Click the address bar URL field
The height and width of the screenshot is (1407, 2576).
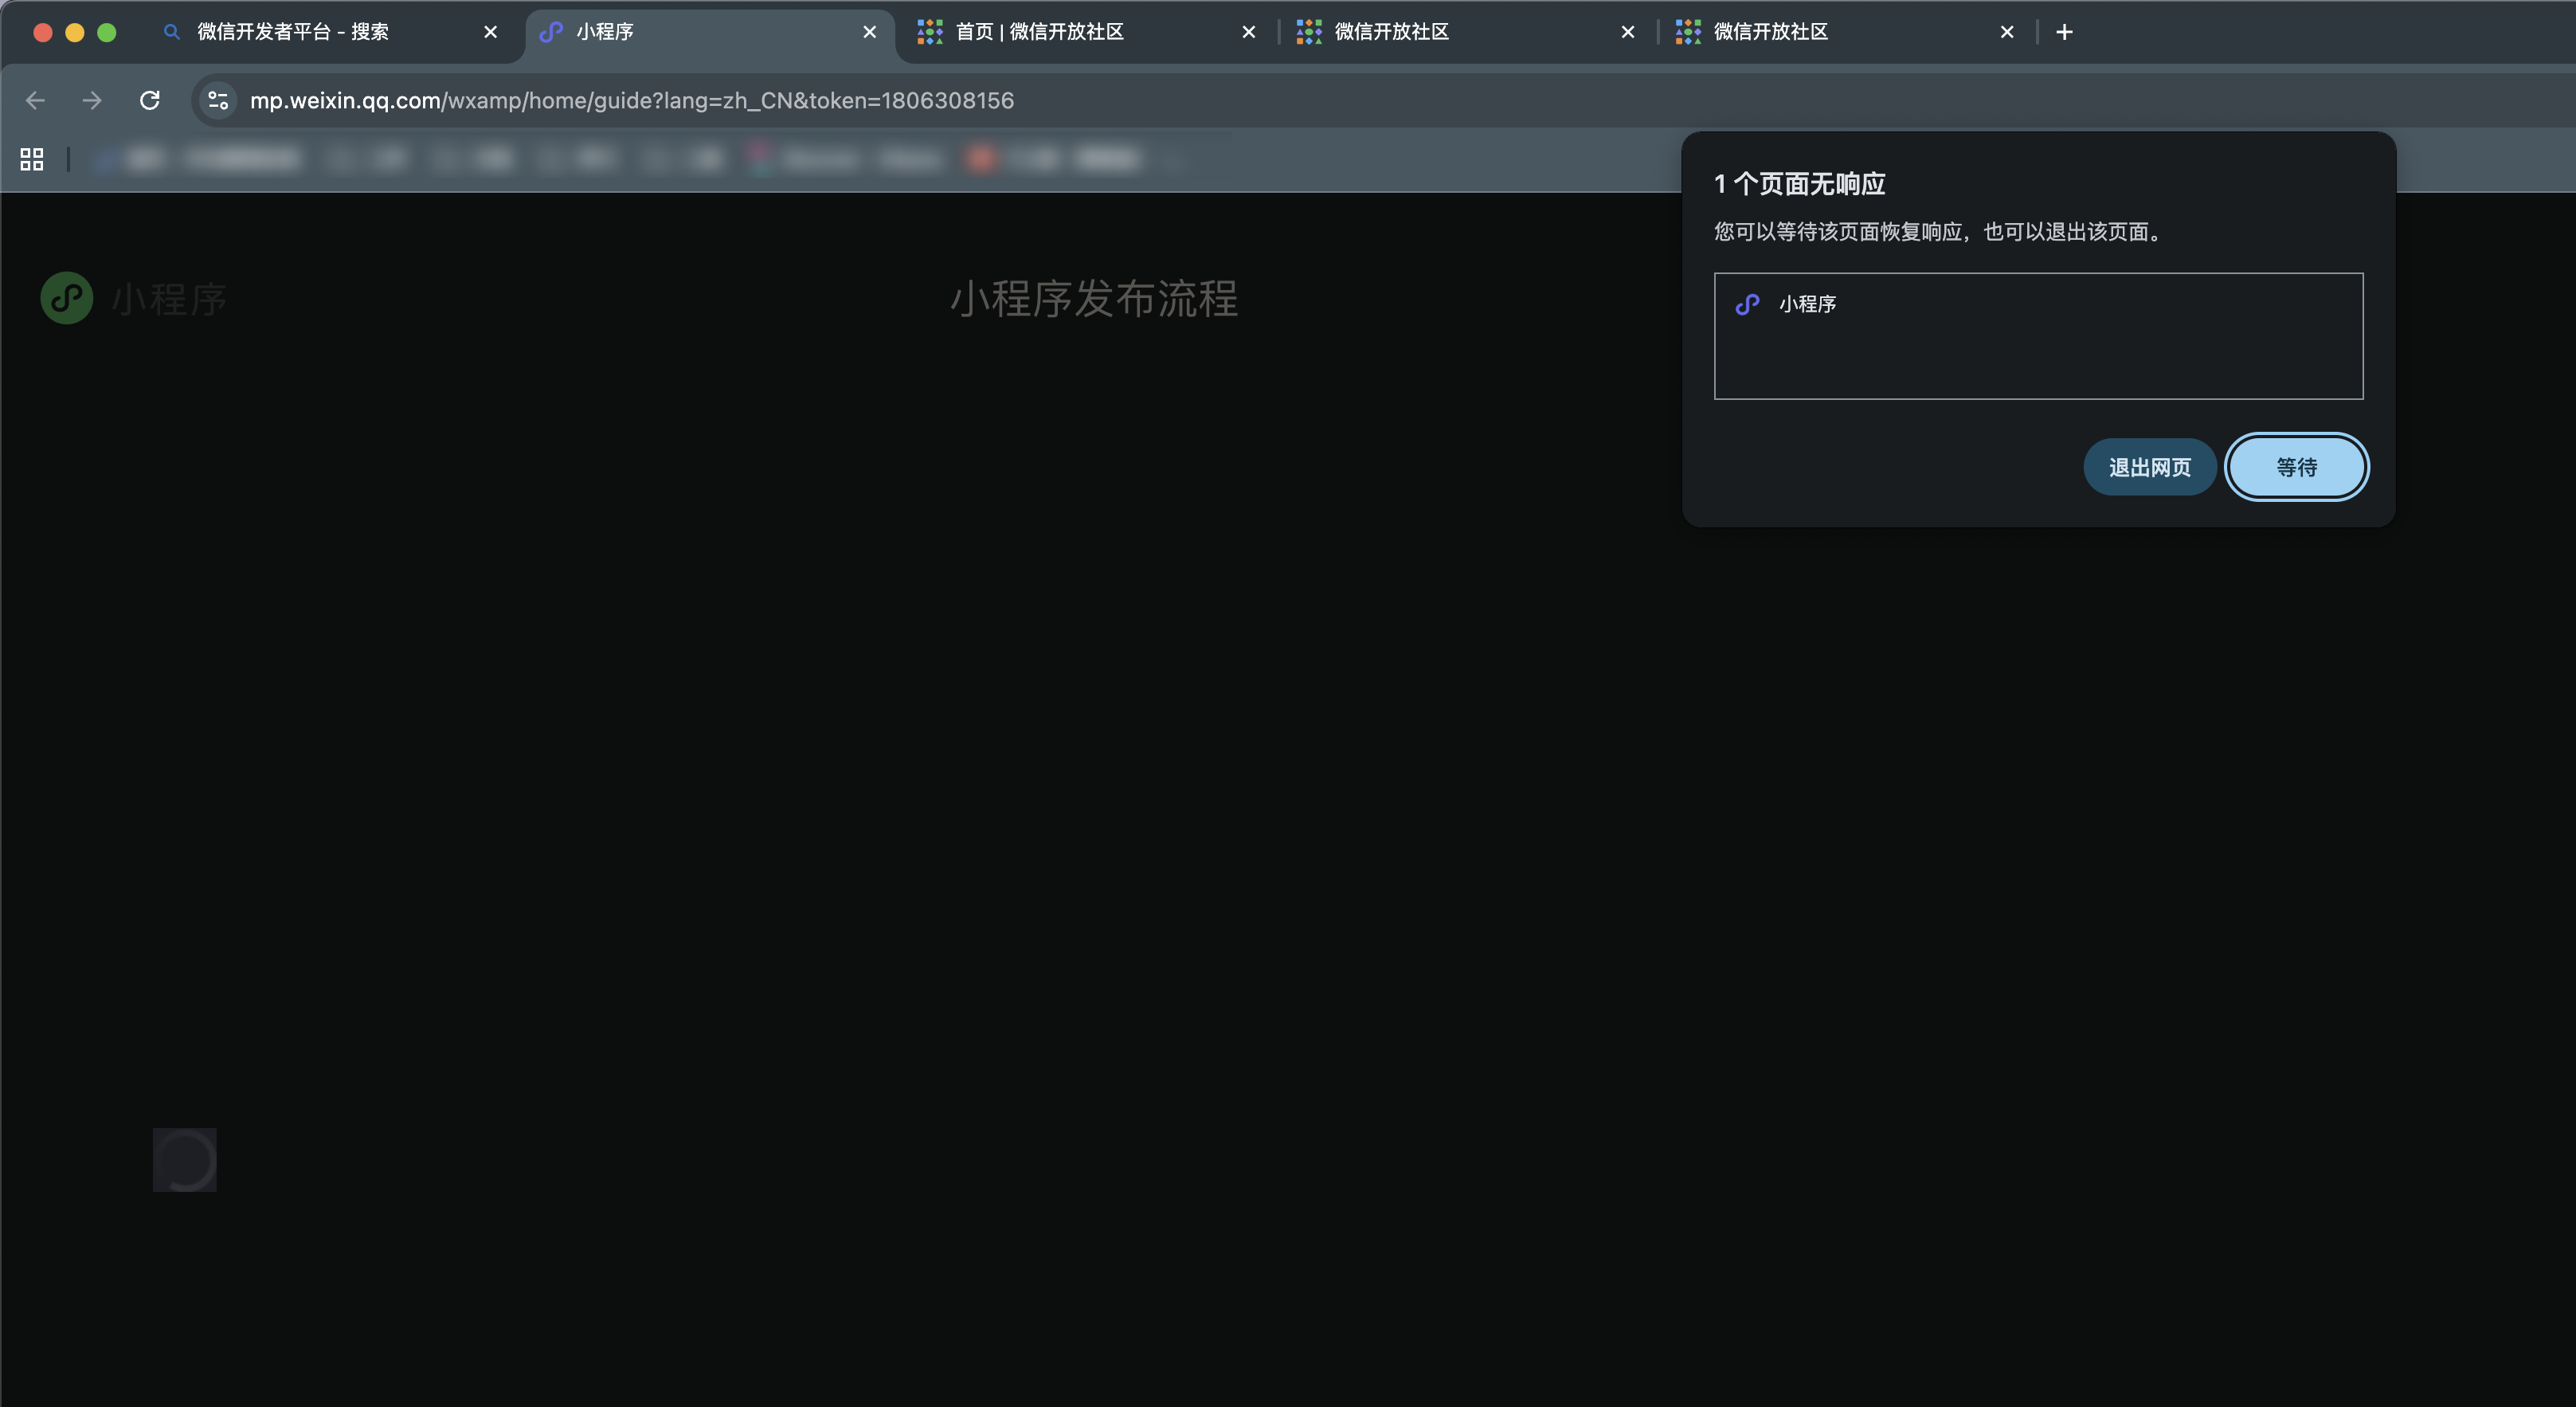click(632, 100)
